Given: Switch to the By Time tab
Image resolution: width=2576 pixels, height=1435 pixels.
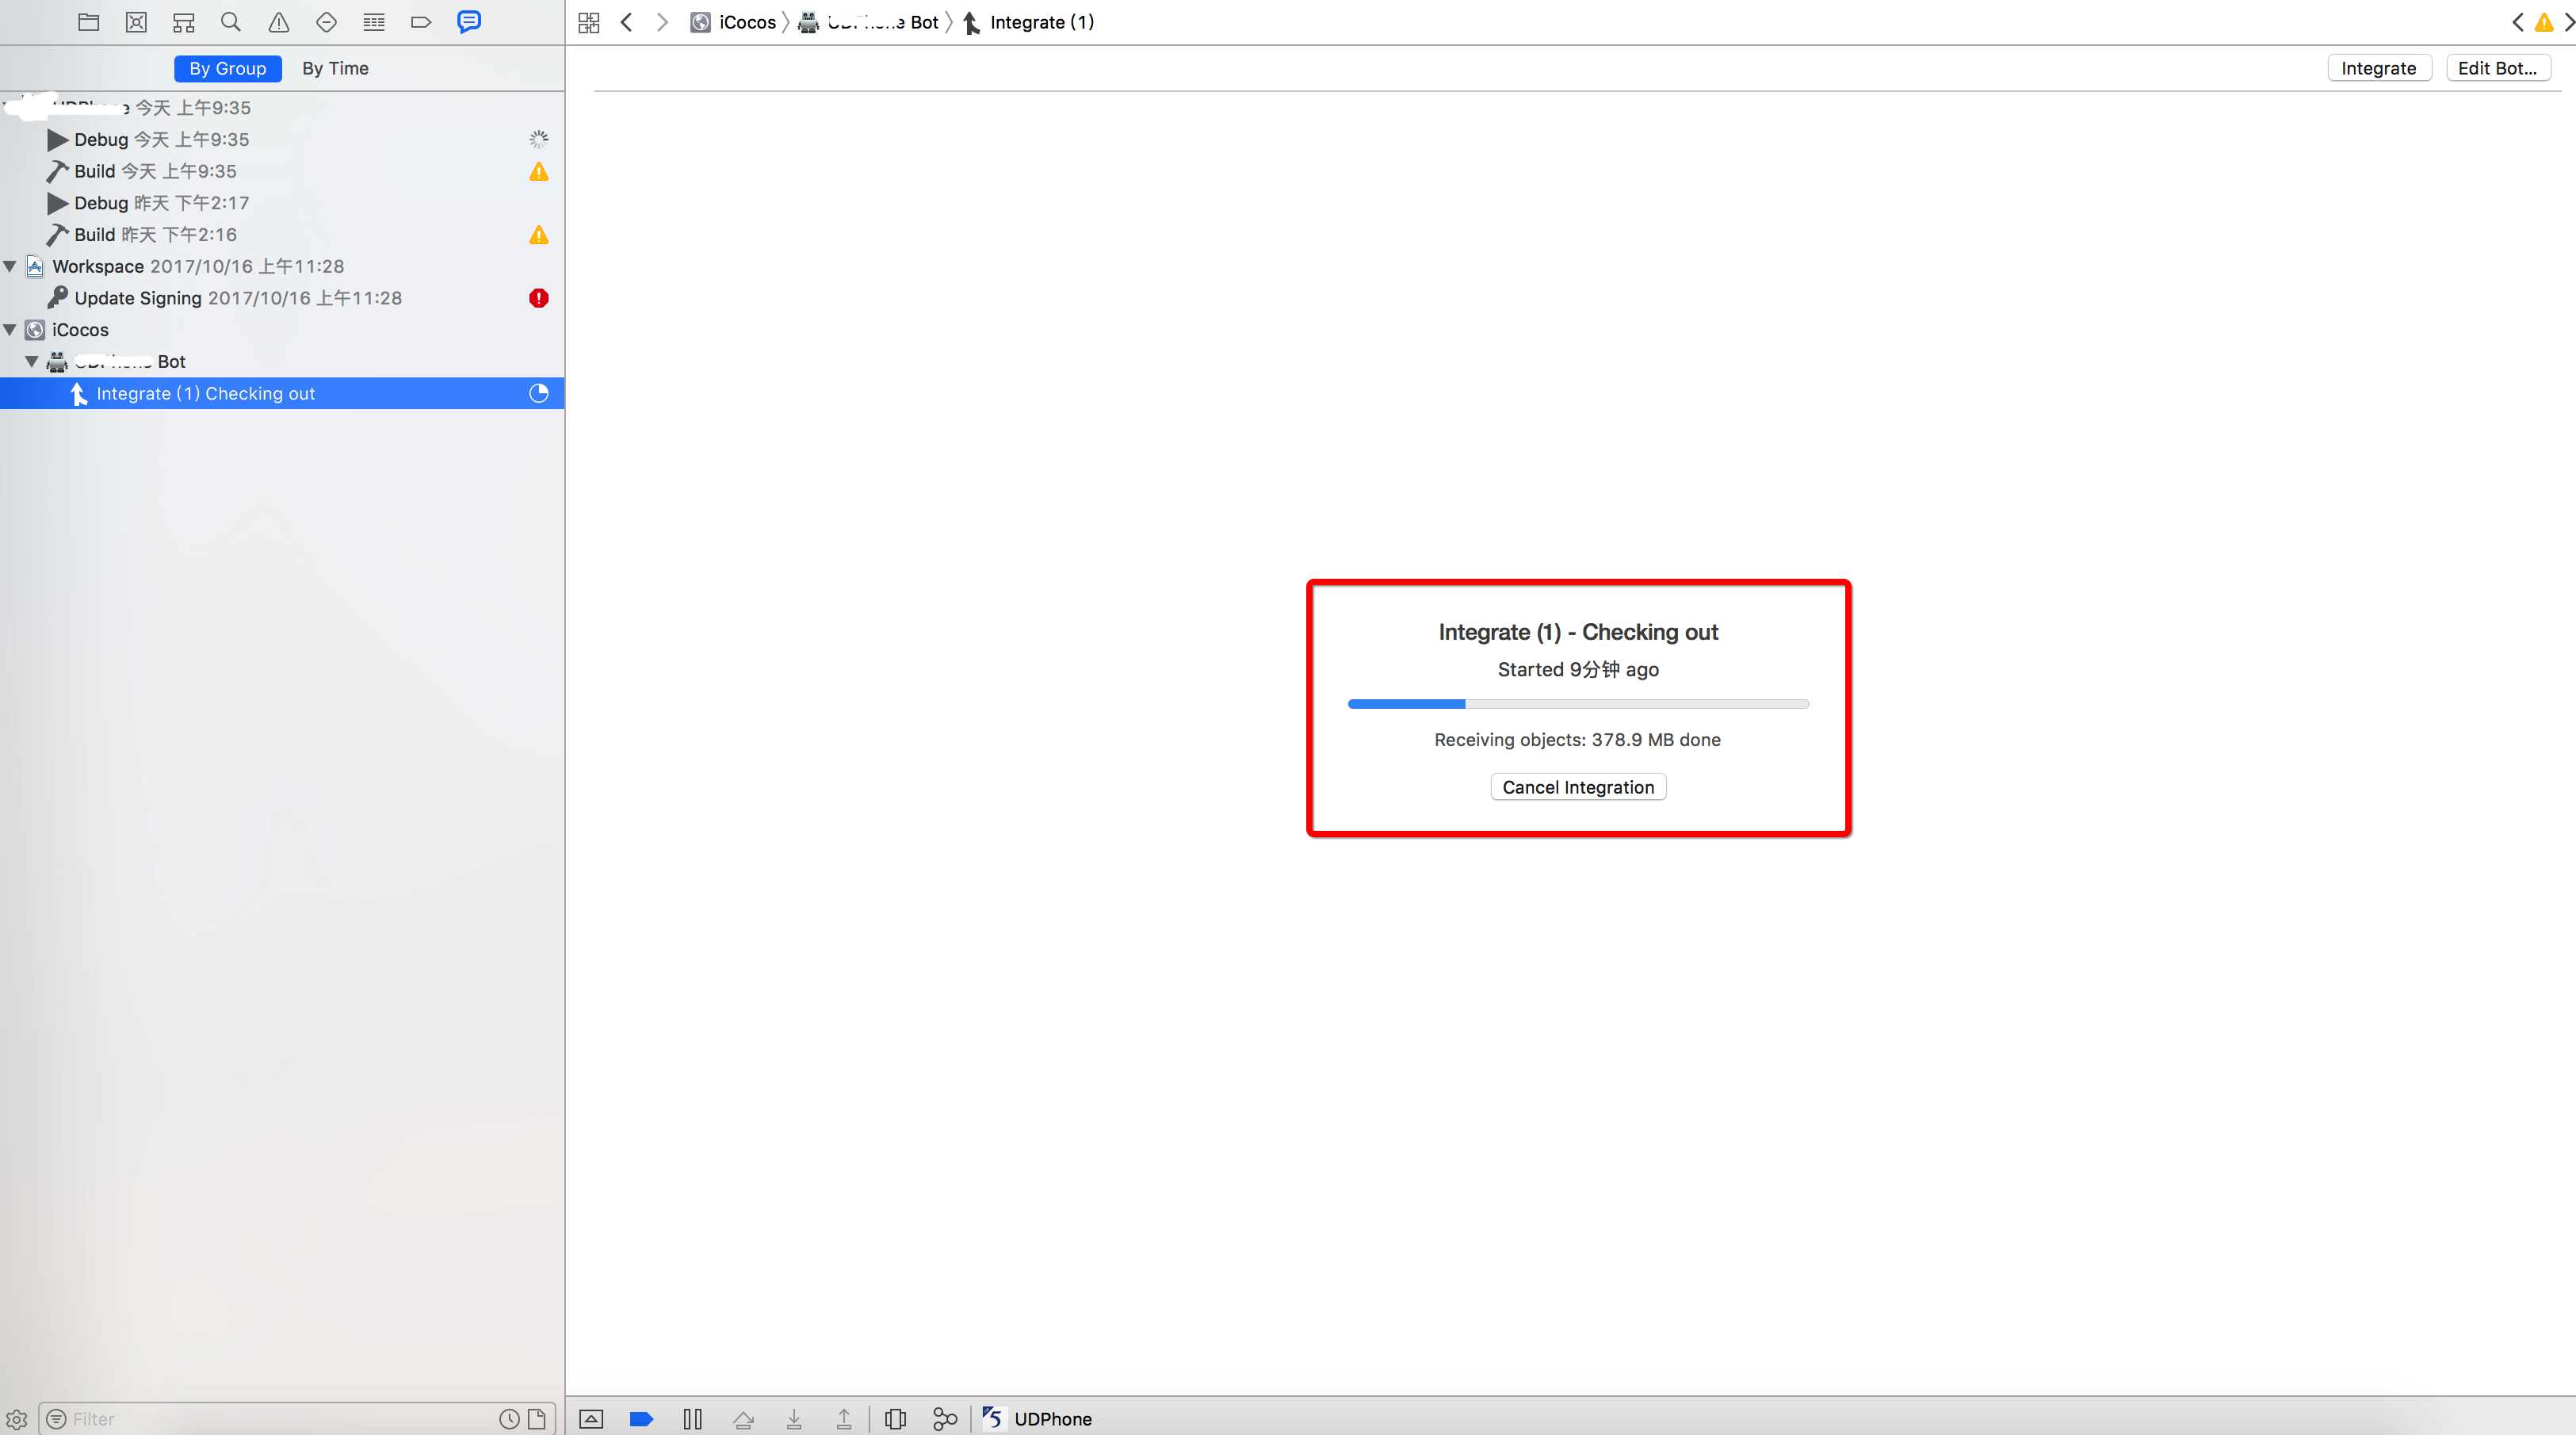Looking at the screenshot, I should coord(335,68).
